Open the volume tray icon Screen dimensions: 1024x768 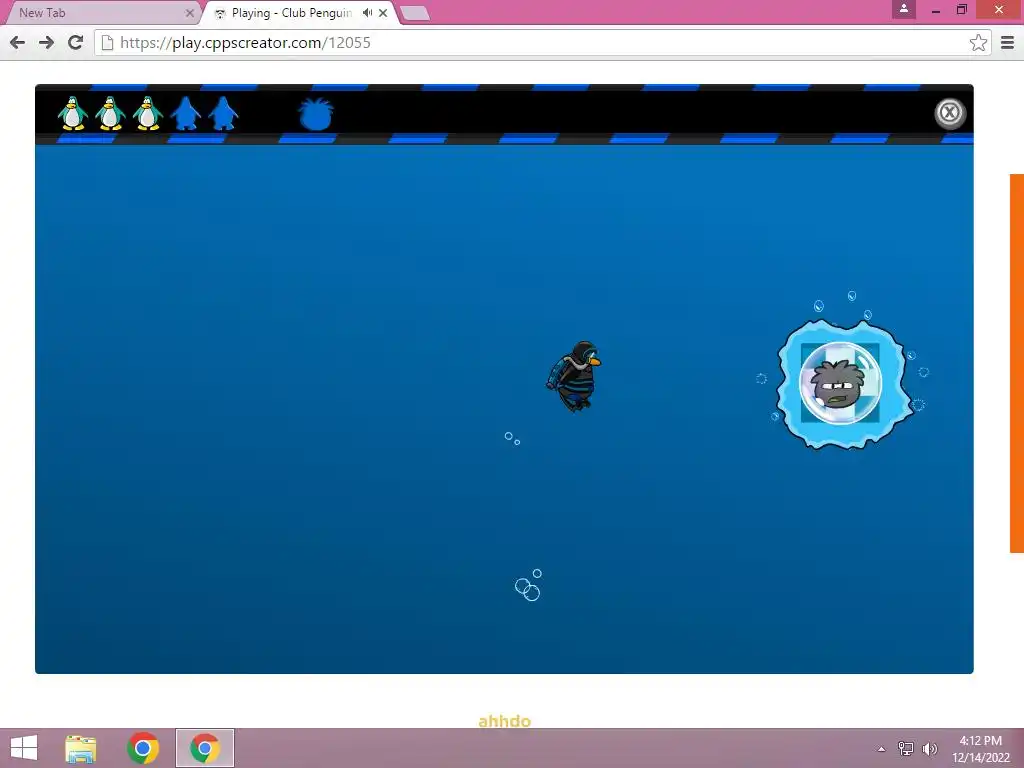point(930,749)
